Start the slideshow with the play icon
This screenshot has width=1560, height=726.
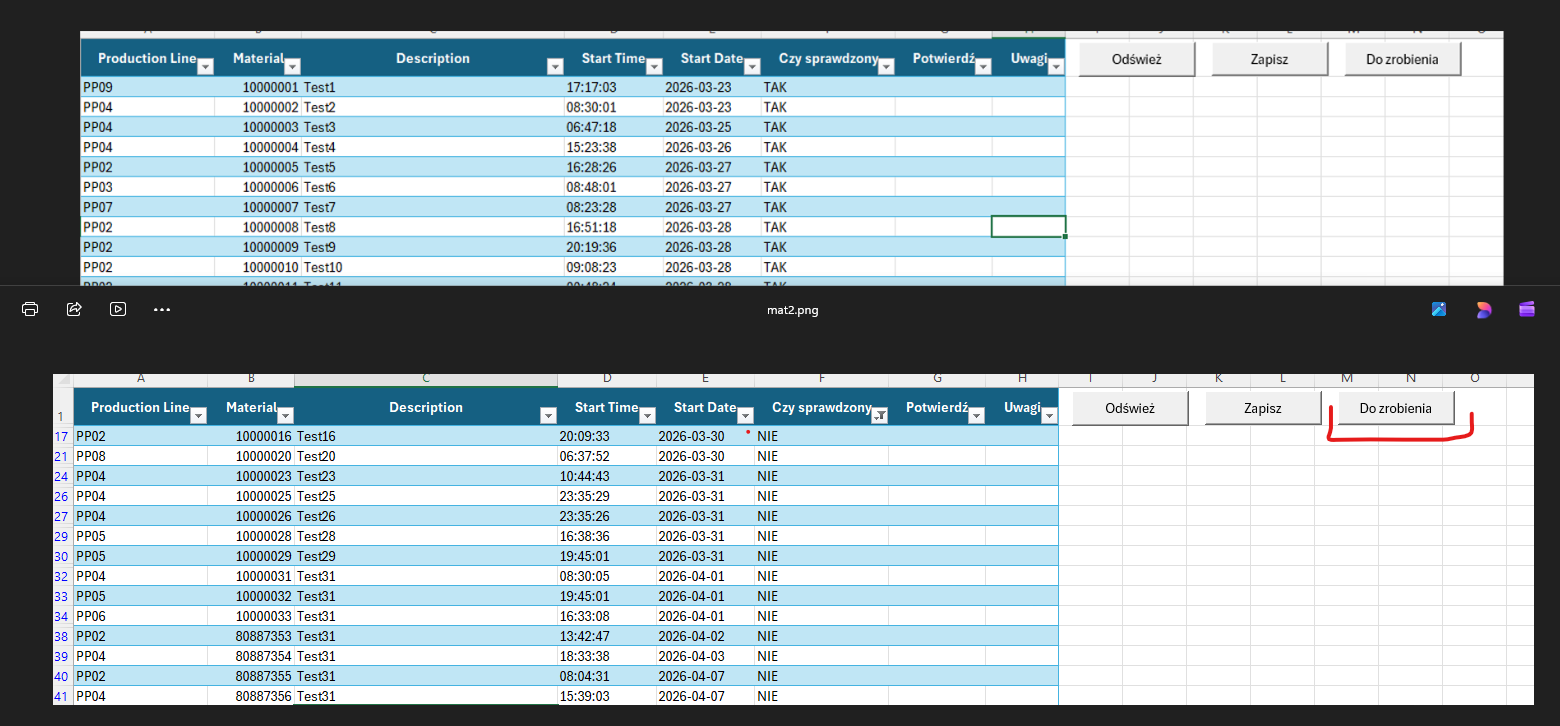coord(118,309)
